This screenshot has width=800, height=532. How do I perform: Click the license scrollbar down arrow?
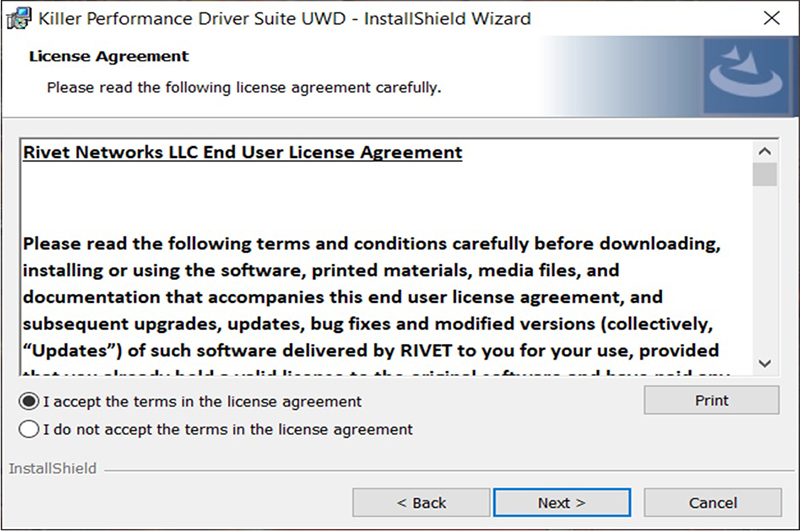pyautogui.click(x=765, y=362)
